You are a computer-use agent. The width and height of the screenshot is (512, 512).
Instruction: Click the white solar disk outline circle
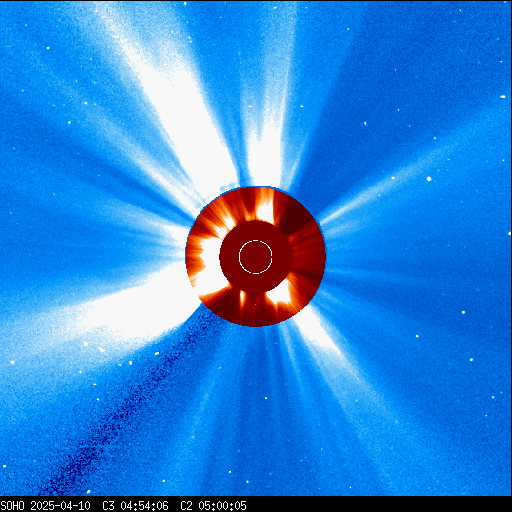point(256,257)
